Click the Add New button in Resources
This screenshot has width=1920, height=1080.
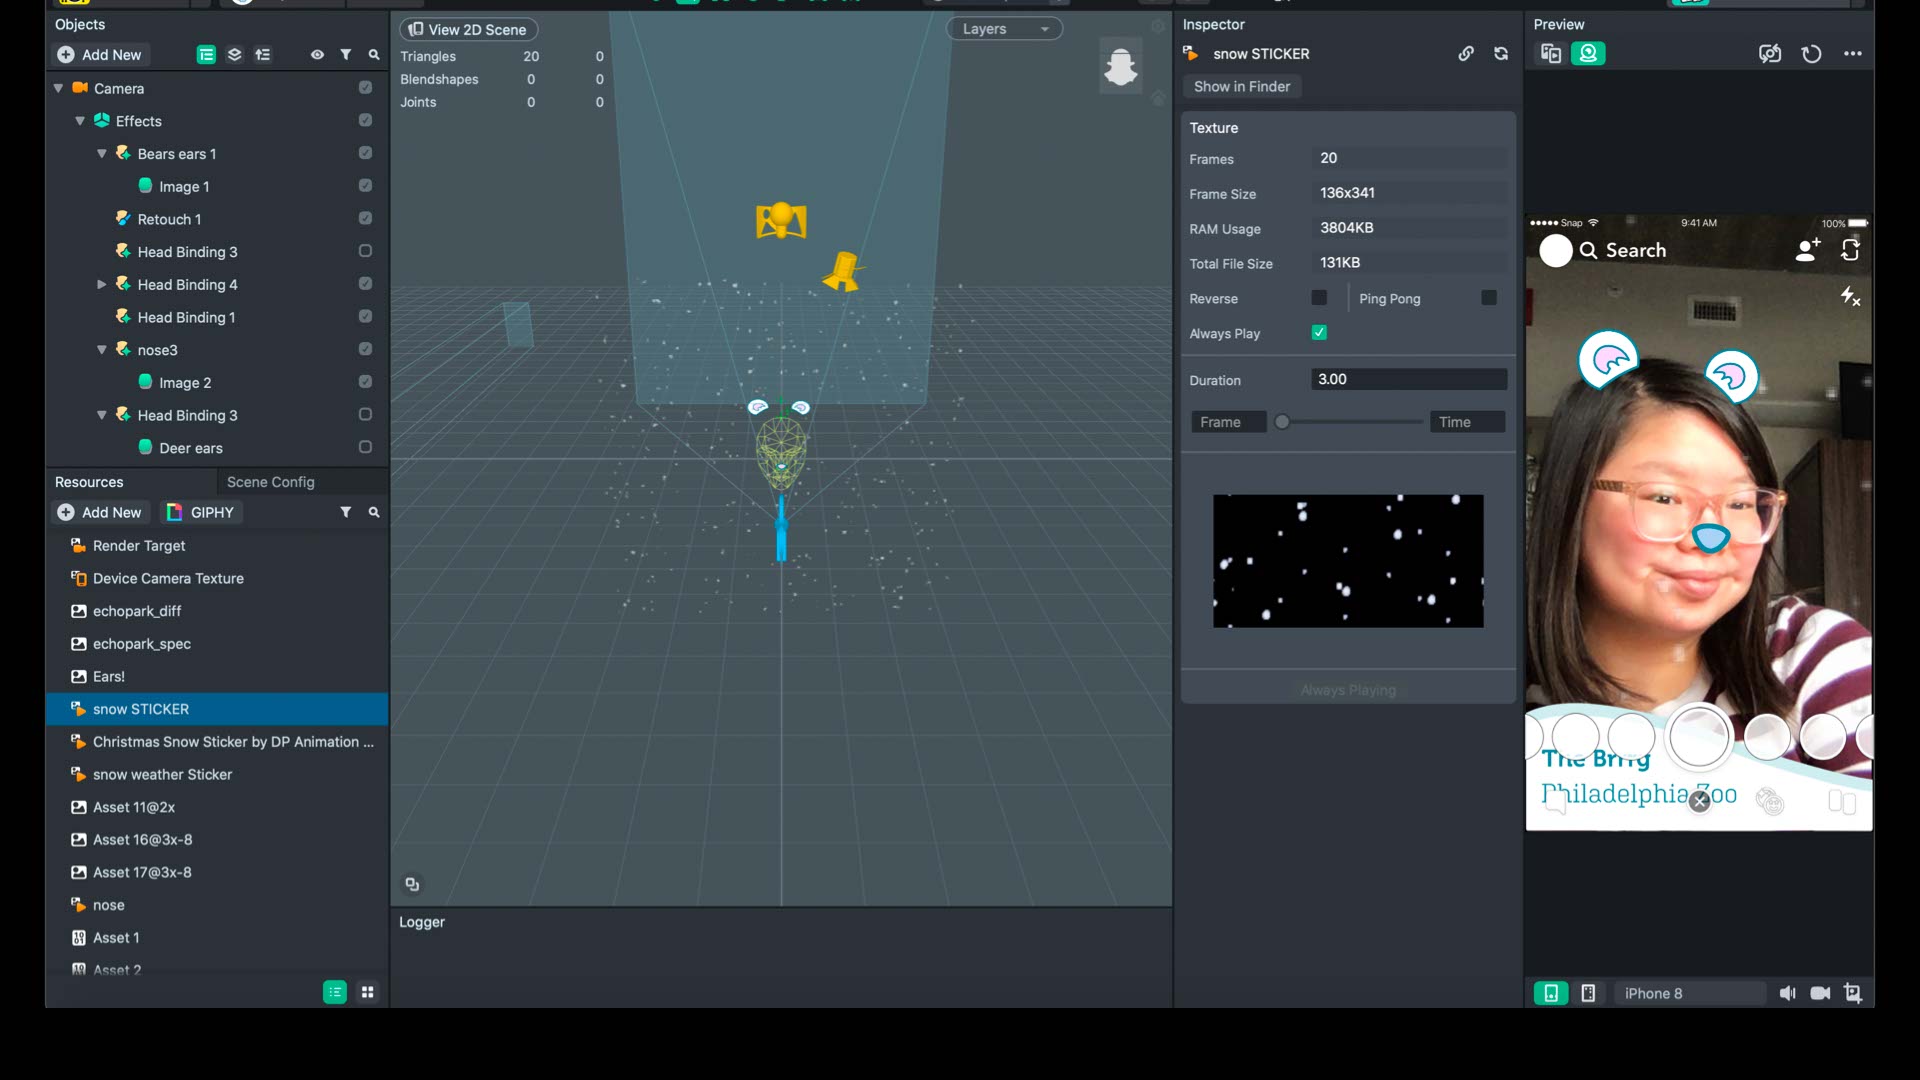click(100, 512)
